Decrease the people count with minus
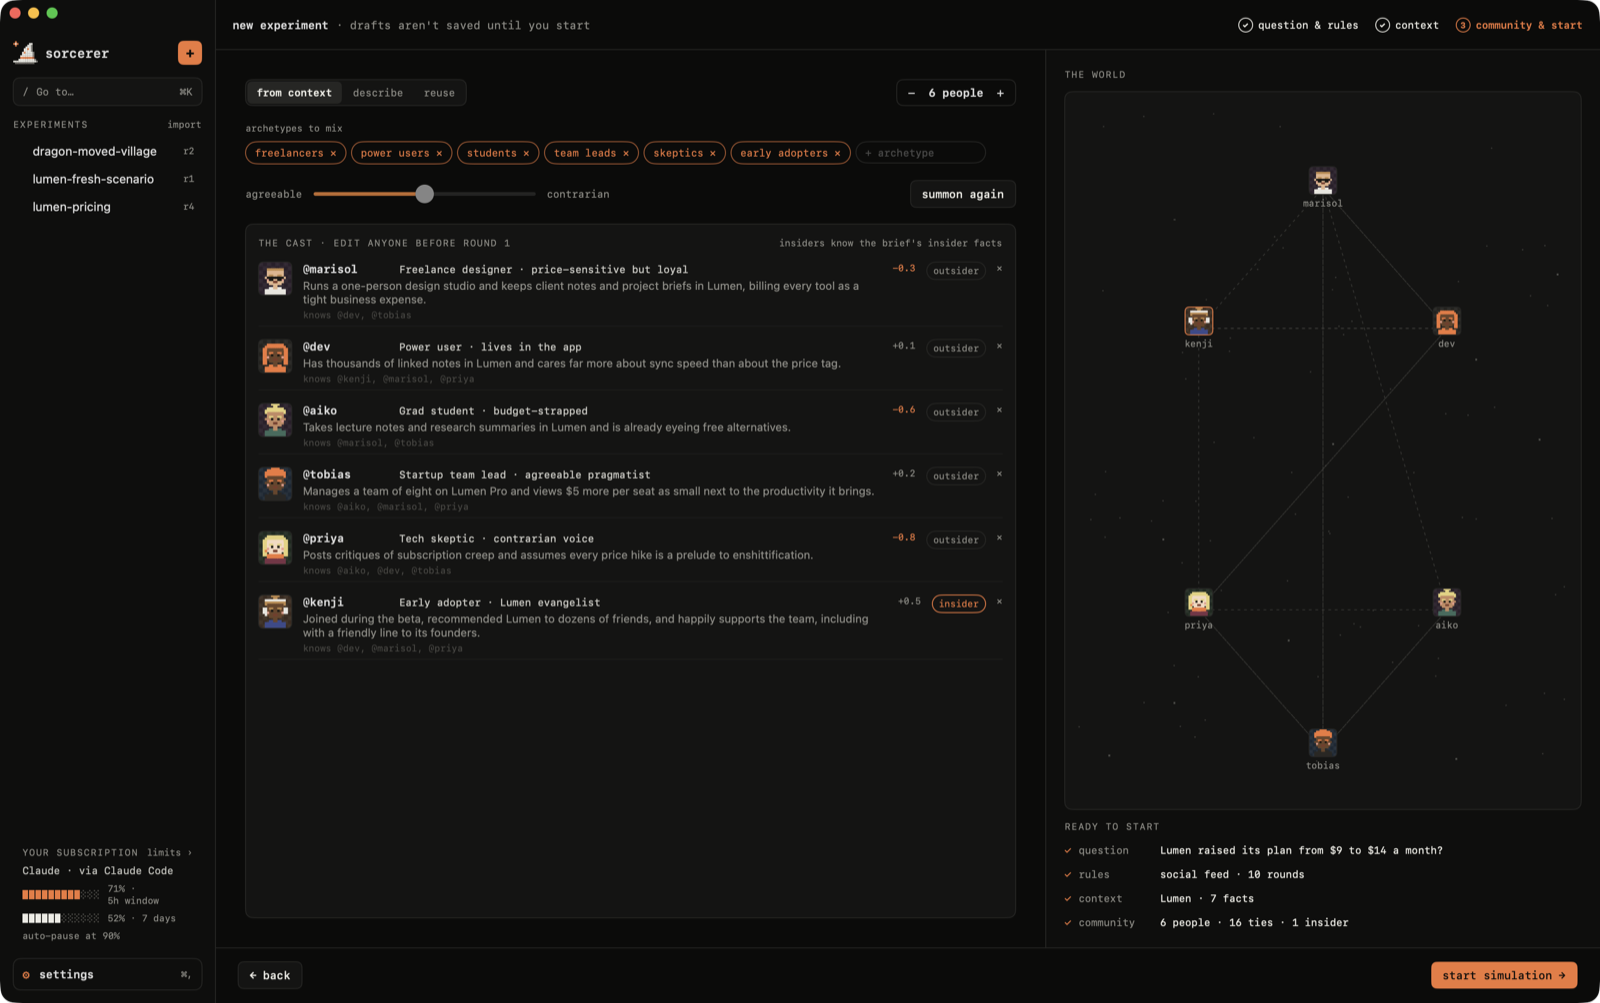The width and height of the screenshot is (1600, 1003). click(x=911, y=93)
